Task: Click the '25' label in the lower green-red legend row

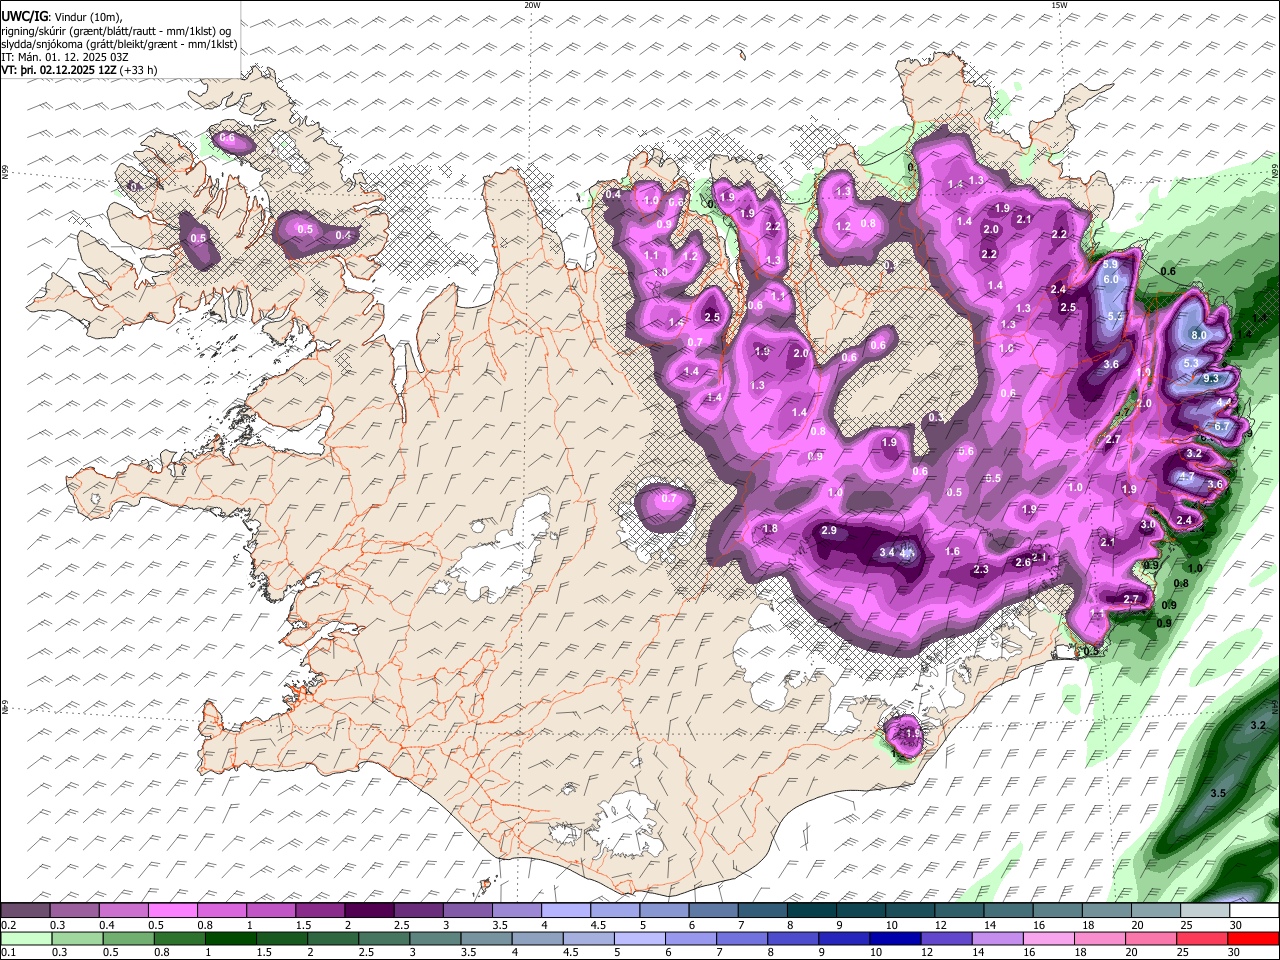Action: coord(1182,952)
